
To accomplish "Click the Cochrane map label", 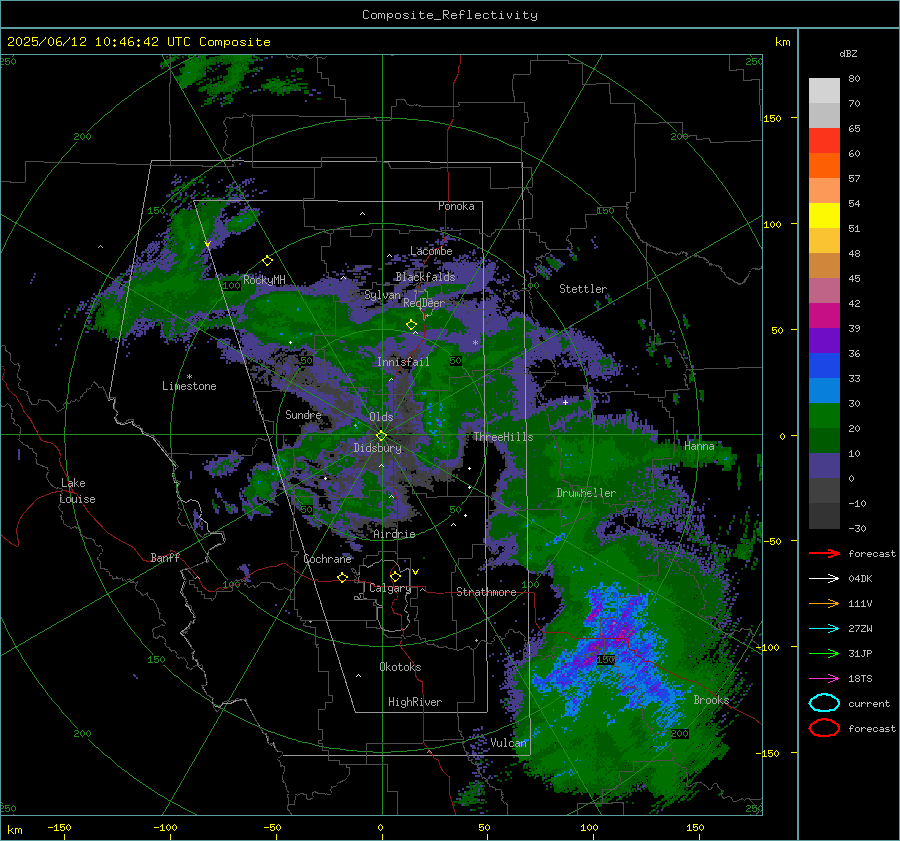I will click(x=327, y=559).
